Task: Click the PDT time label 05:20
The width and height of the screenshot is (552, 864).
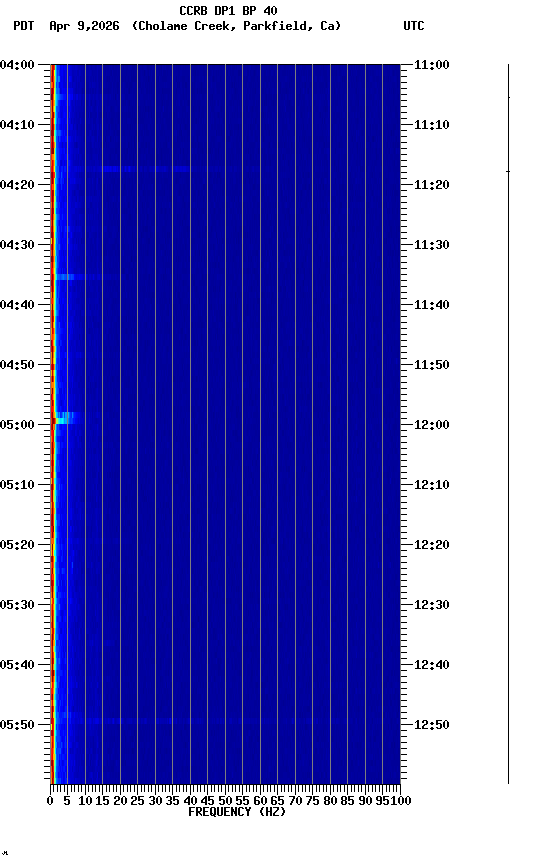Action: tap(17, 545)
